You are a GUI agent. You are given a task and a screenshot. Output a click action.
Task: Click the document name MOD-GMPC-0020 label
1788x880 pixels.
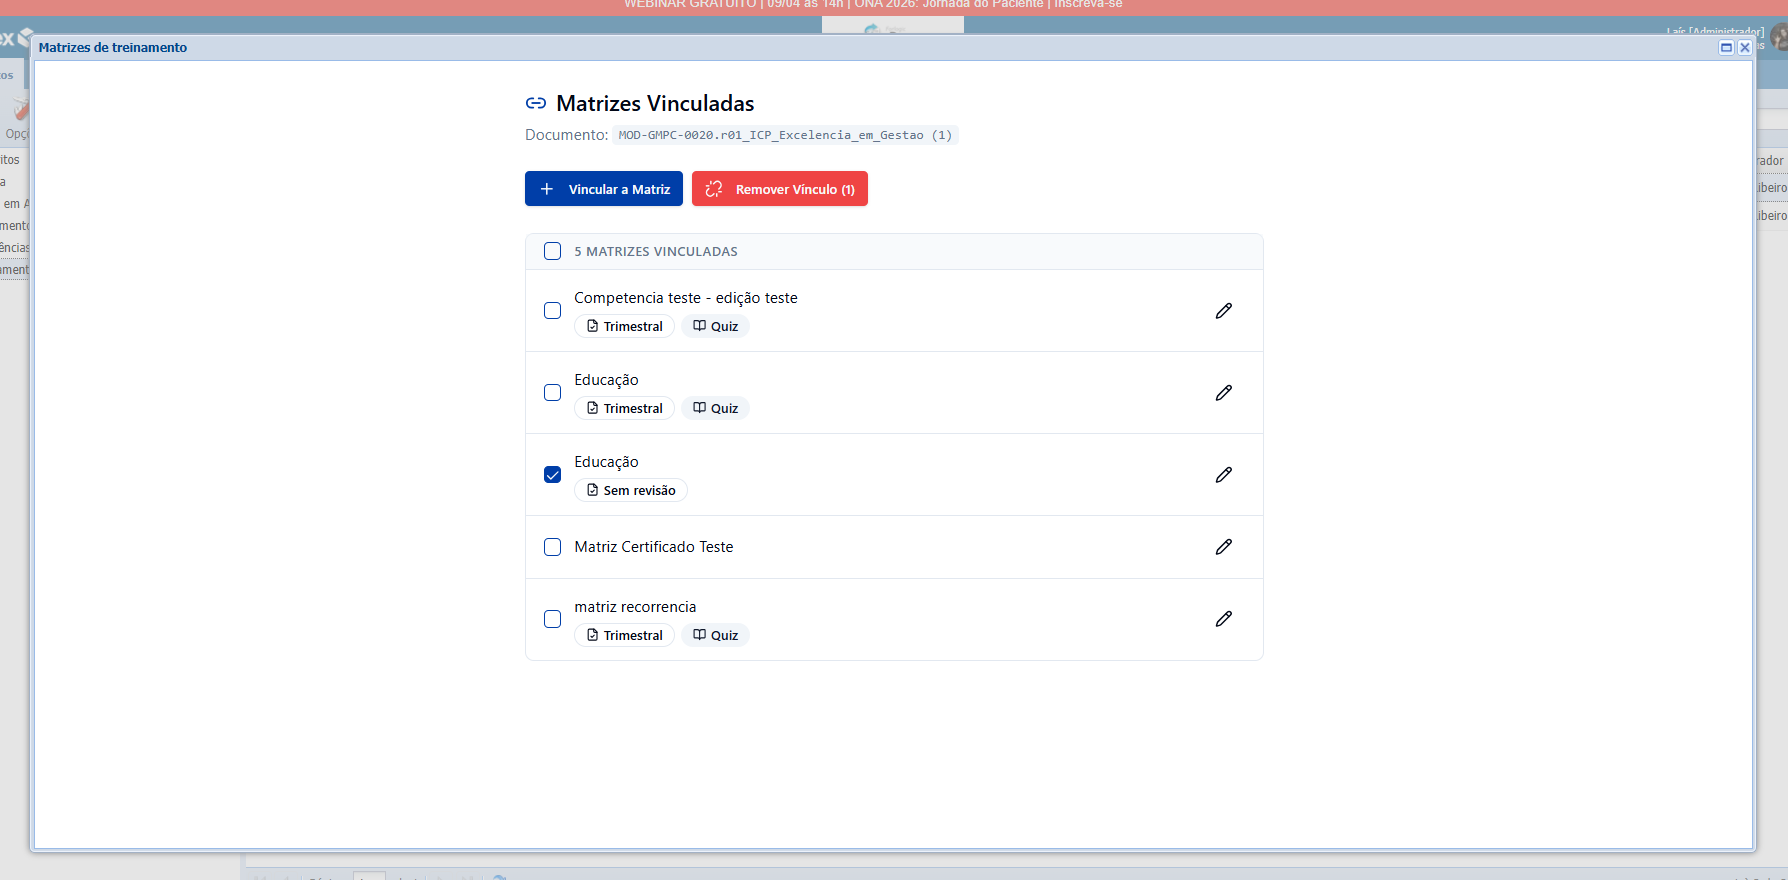pos(784,135)
